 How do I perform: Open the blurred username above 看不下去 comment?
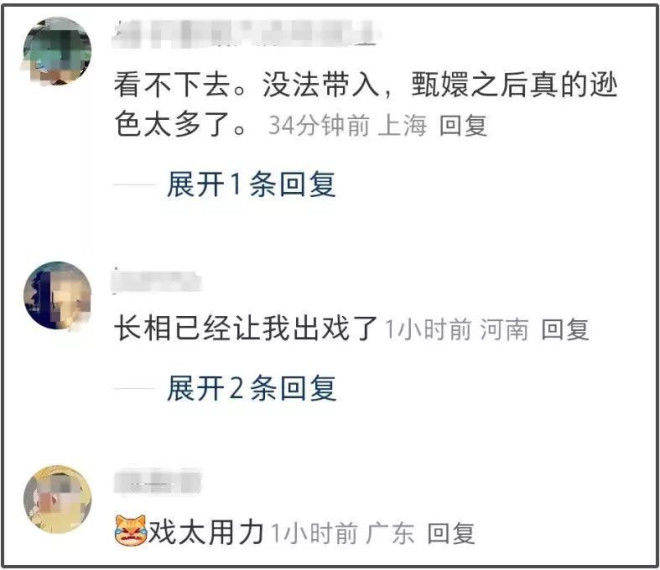point(245,34)
